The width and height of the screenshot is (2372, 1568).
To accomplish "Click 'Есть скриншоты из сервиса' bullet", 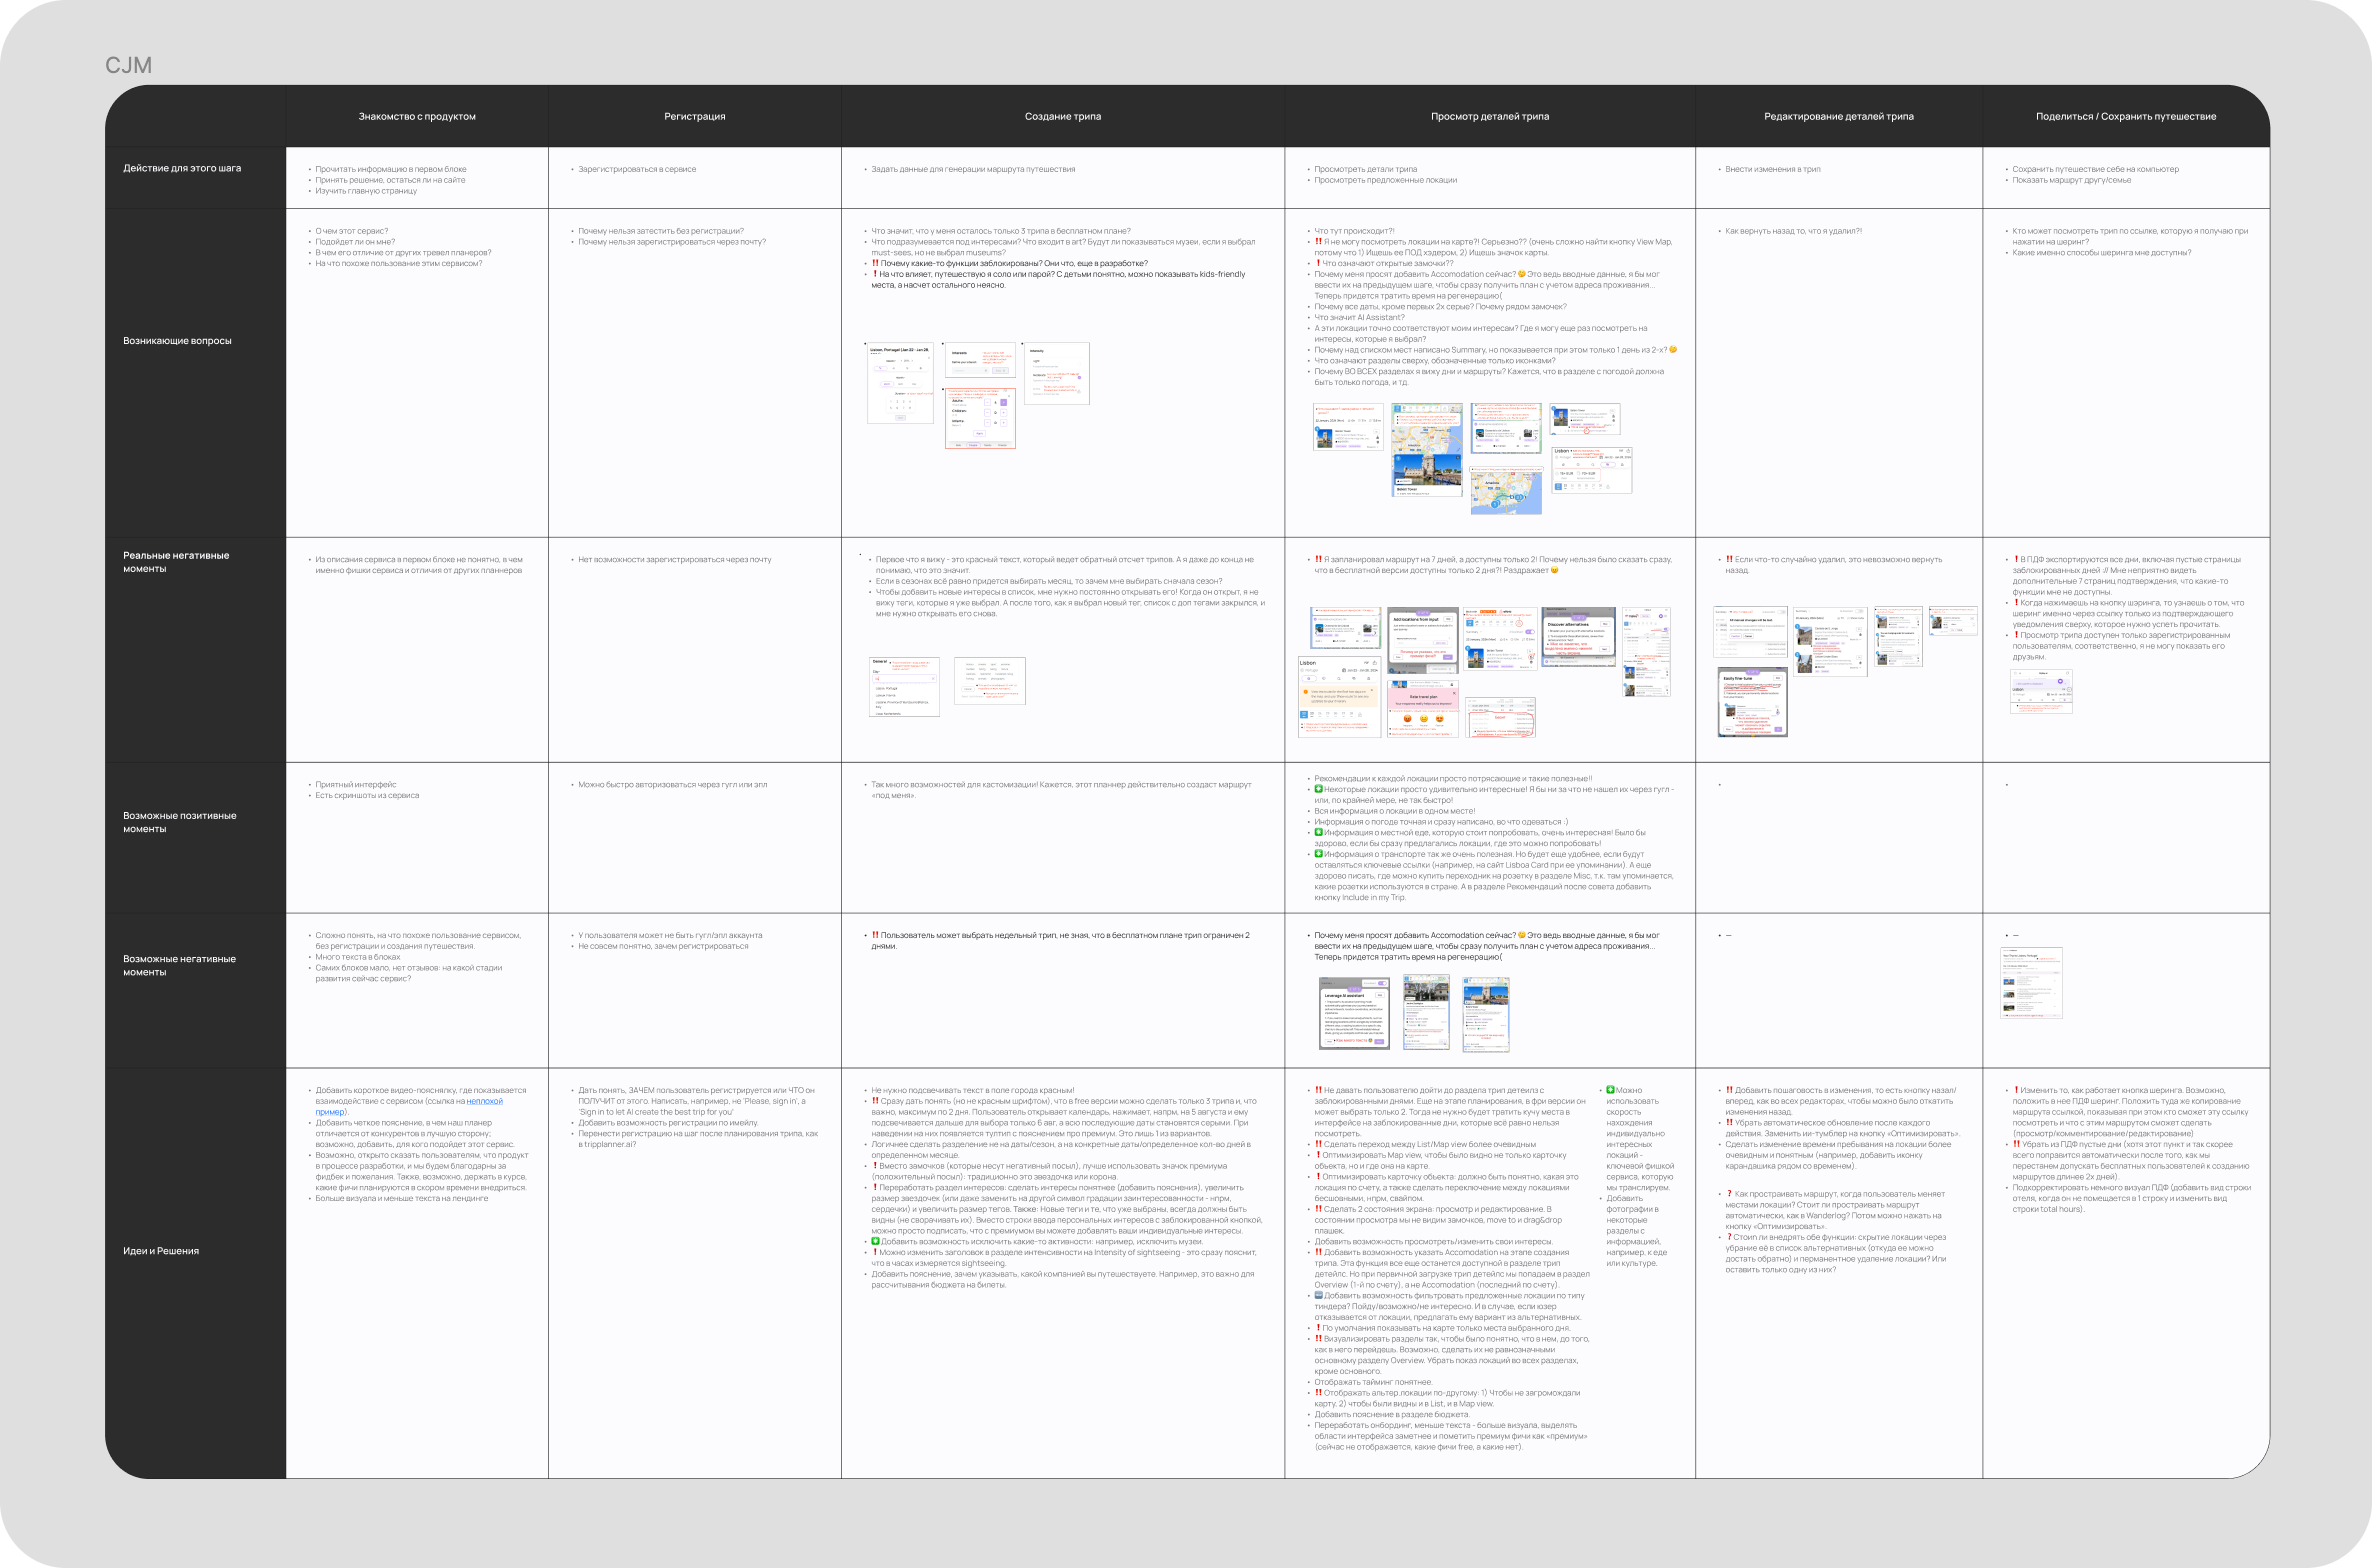I will click(x=367, y=796).
